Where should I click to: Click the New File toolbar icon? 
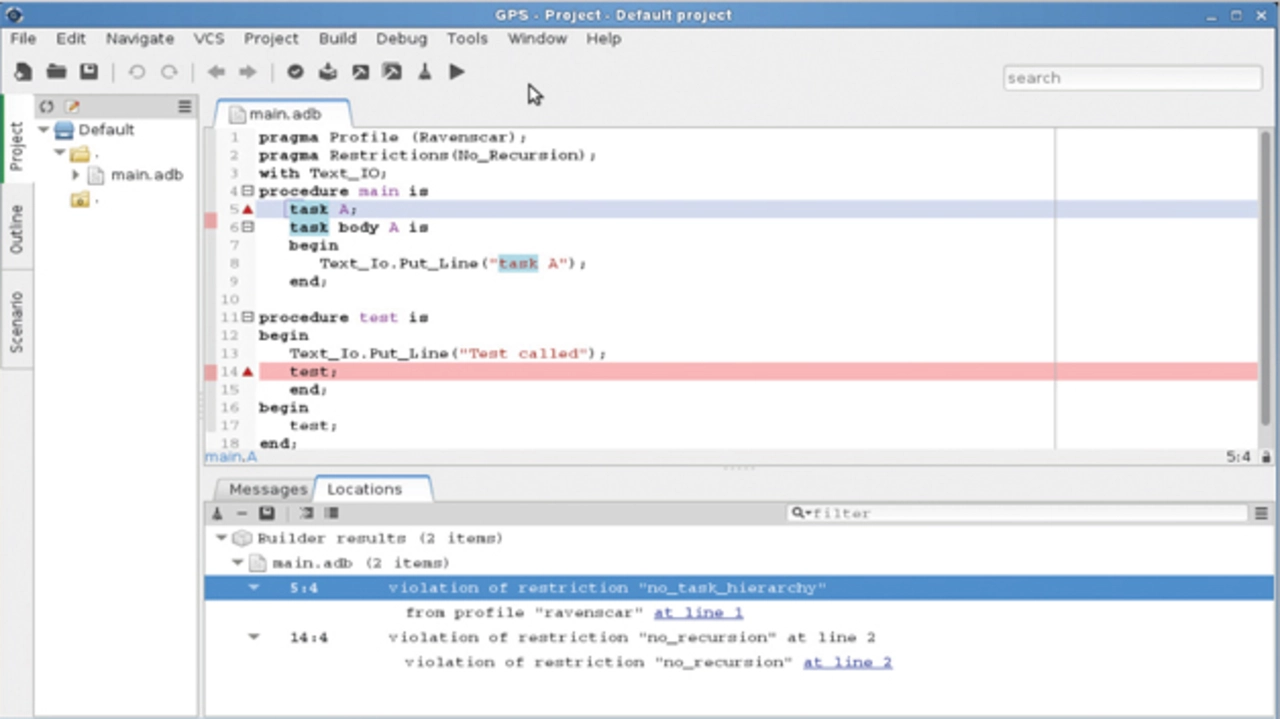coord(23,72)
